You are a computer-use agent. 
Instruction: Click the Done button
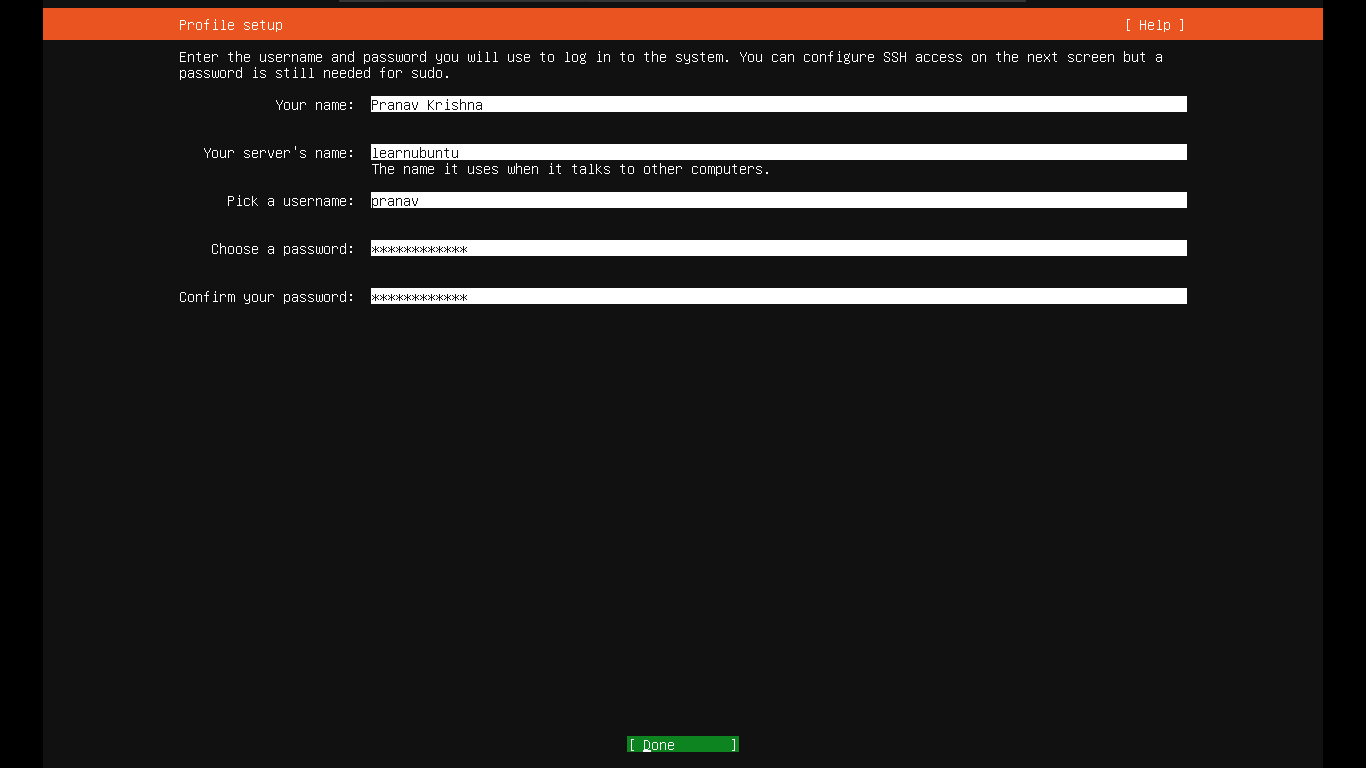click(683, 744)
